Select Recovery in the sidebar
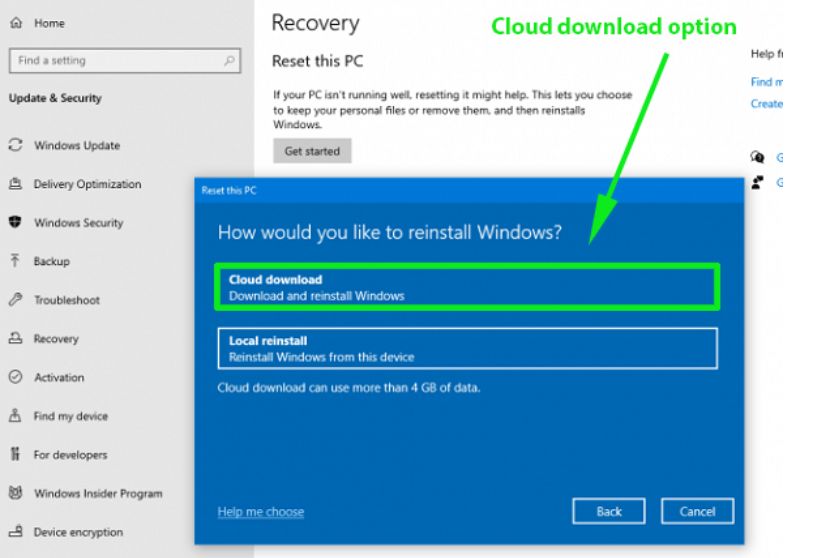 [x=56, y=339]
